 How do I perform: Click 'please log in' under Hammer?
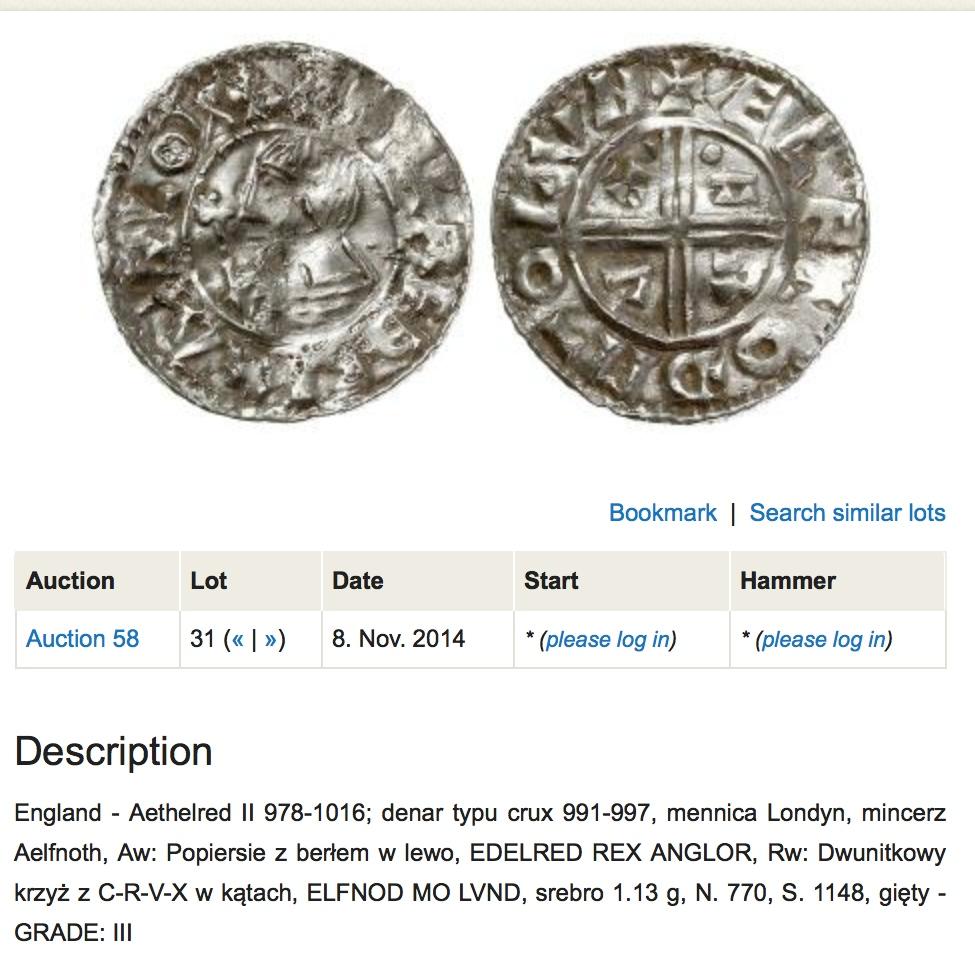click(824, 639)
